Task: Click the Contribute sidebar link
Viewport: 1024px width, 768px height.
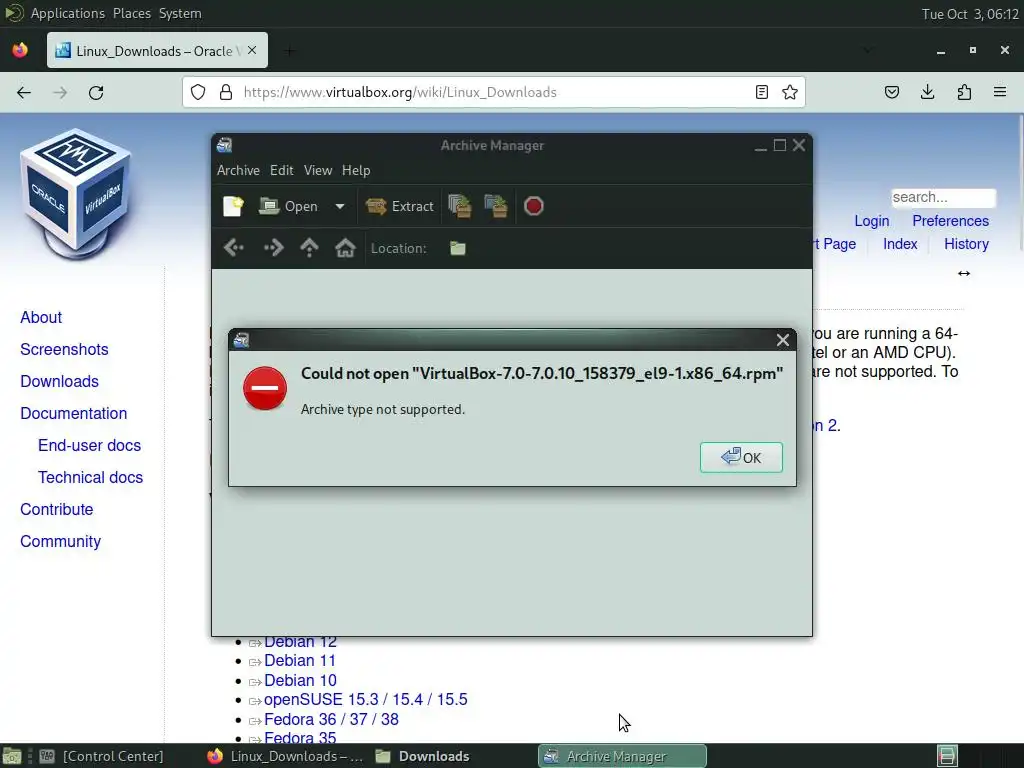Action: (x=57, y=509)
